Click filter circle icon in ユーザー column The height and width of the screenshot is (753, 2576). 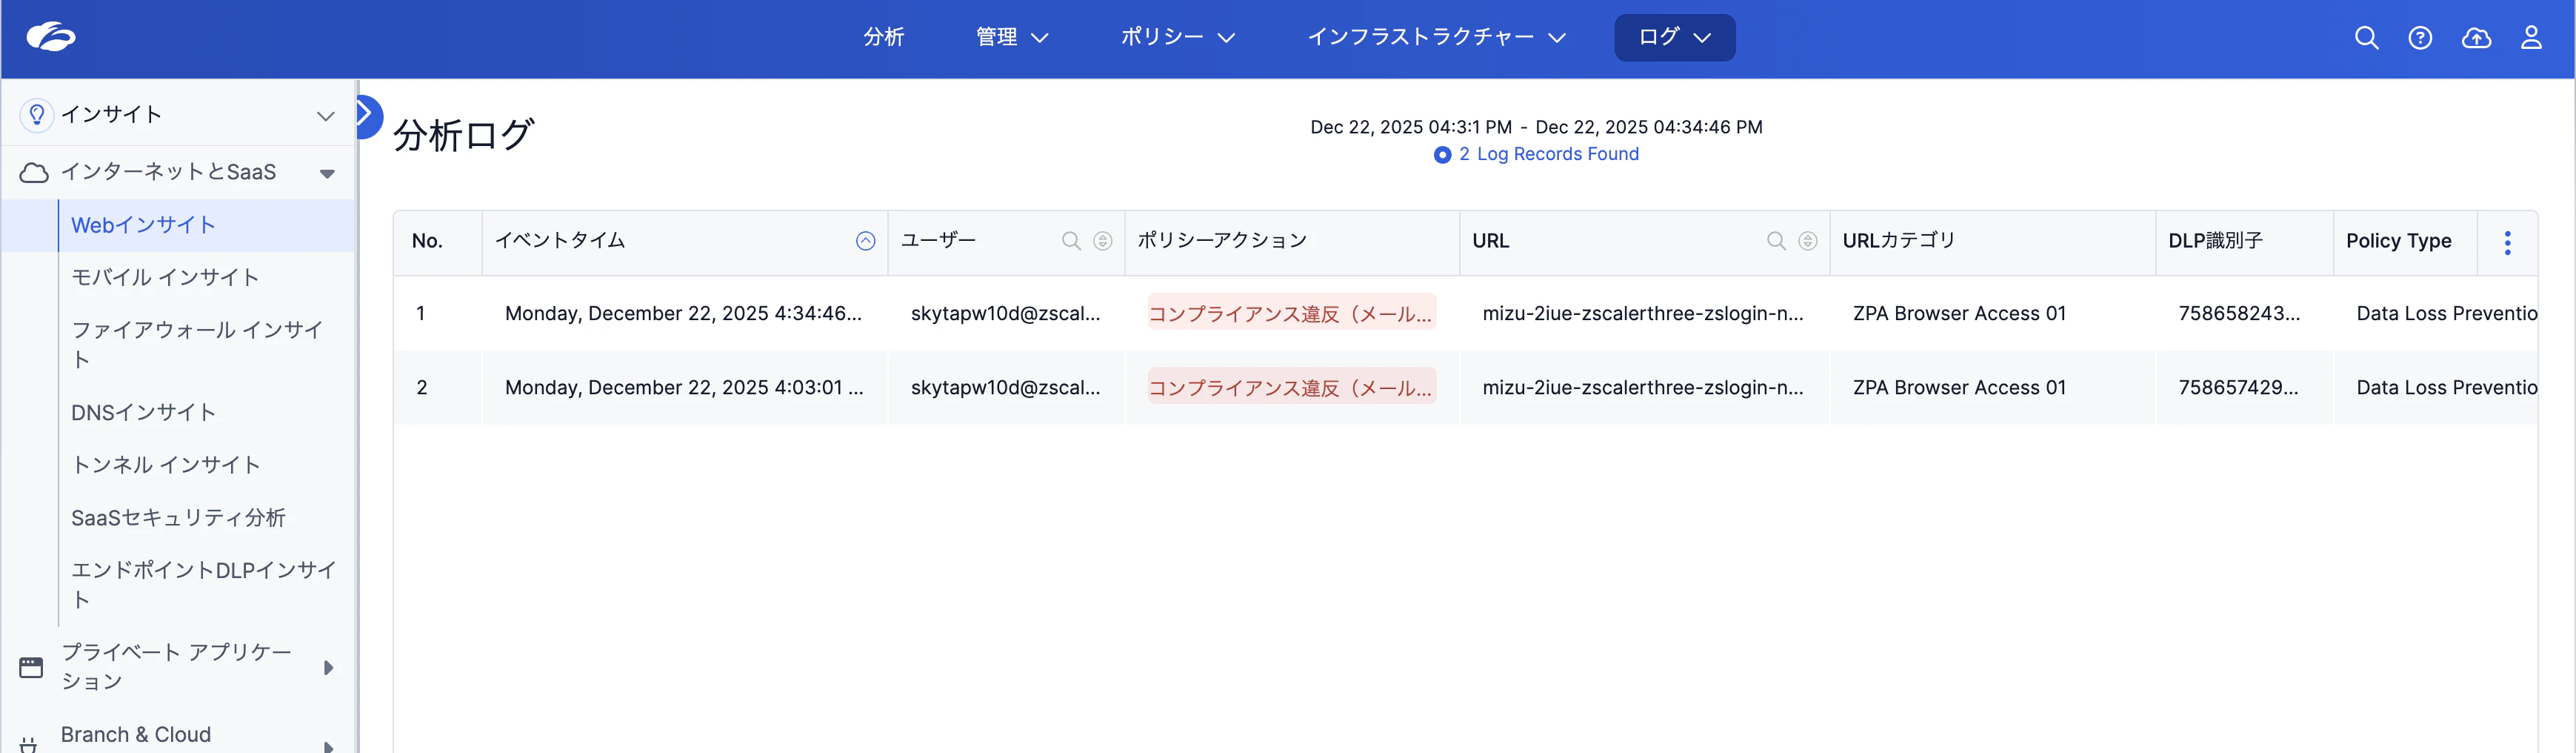(x=1103, y=241)
